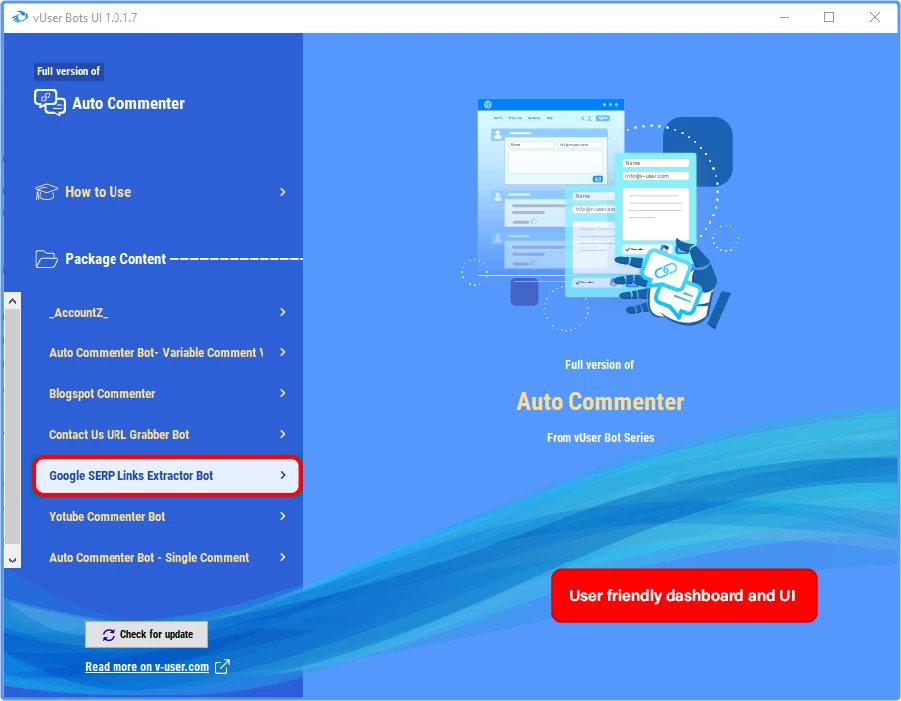Click the graduation cap How to Use icon
This screenshot has width=901, height=701.
point(46,192)
